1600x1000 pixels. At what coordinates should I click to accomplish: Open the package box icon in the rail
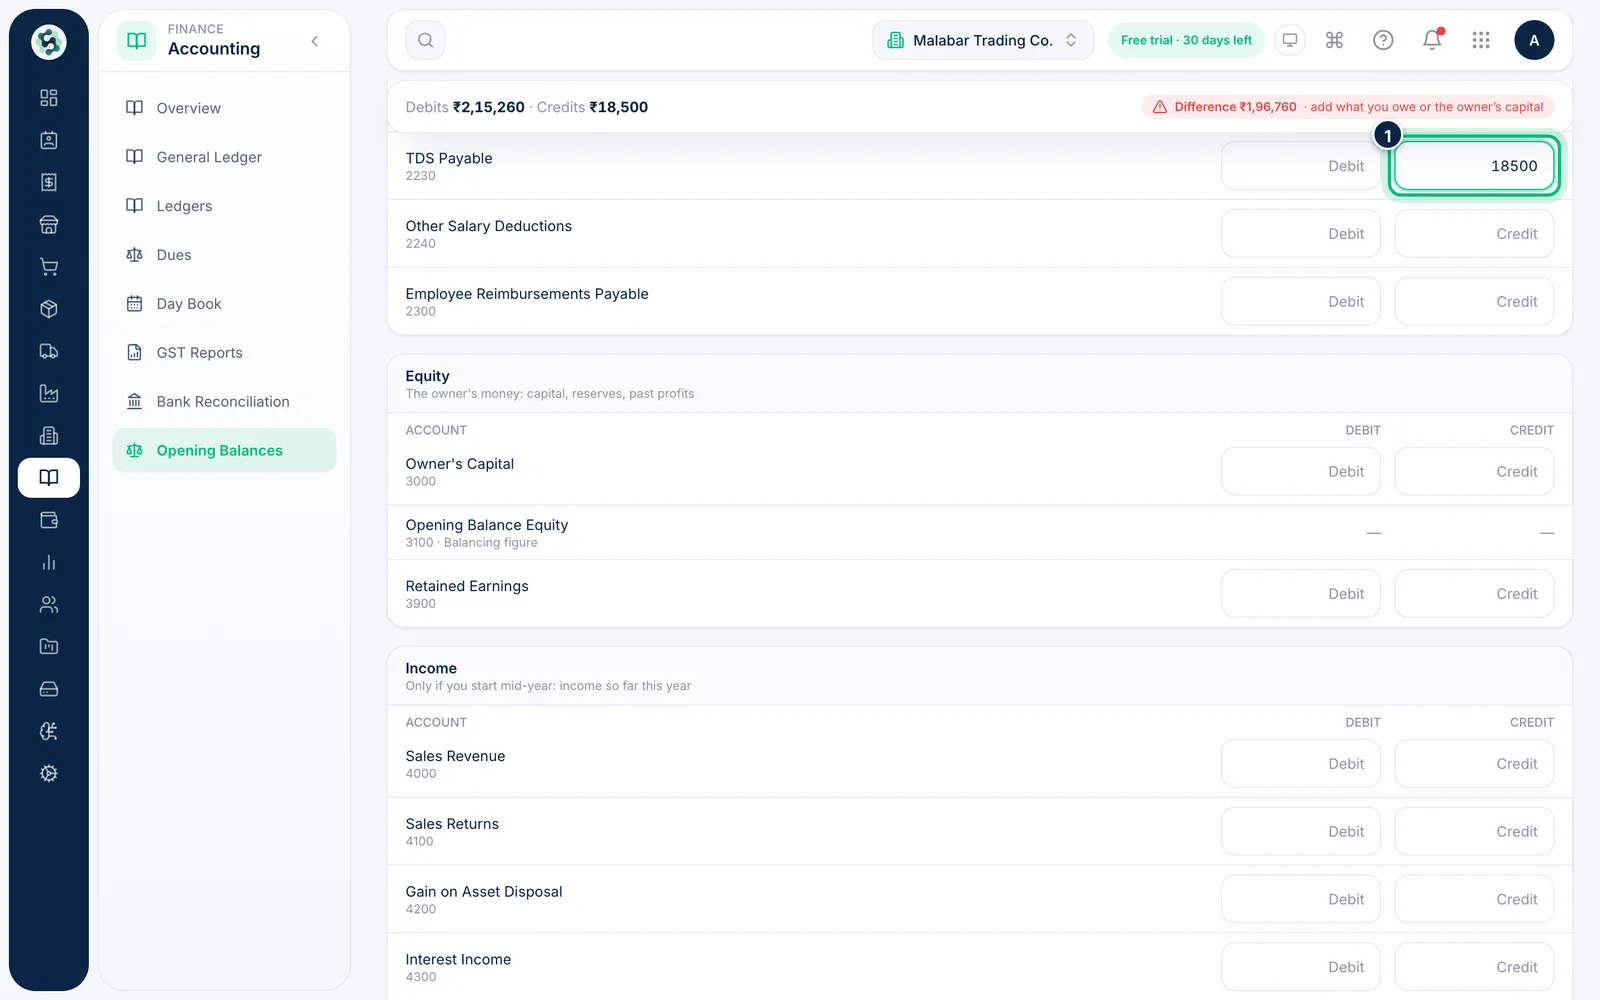(x=48, y=309)
